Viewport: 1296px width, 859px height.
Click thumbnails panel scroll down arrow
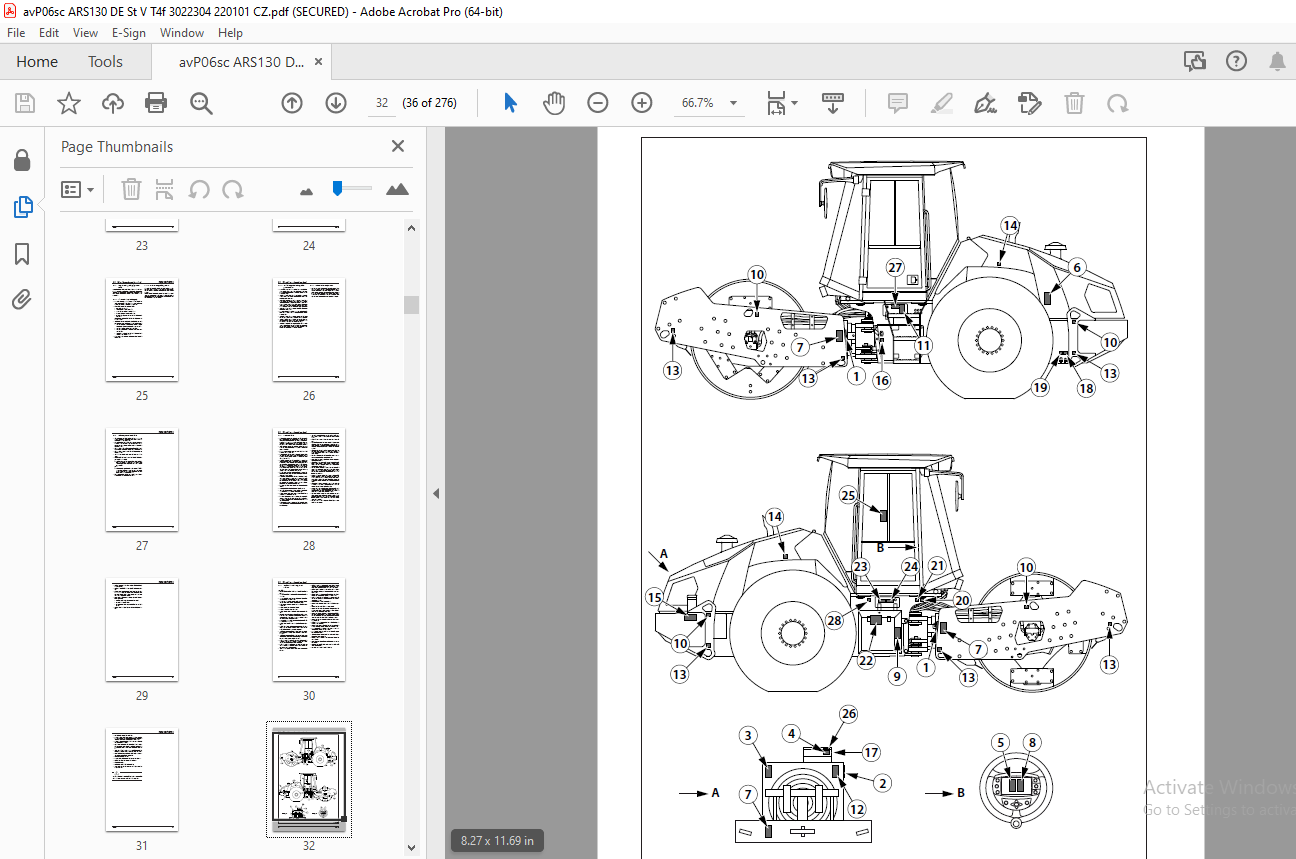[x=412, y=848]
